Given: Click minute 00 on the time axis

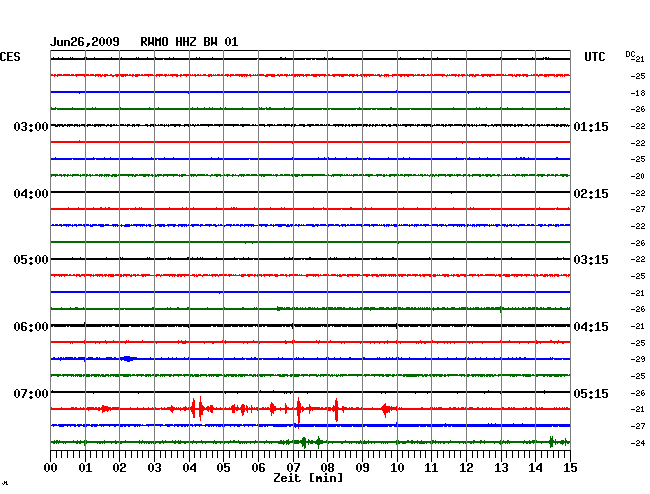Looking at the screenshot, I should point(51,467).
